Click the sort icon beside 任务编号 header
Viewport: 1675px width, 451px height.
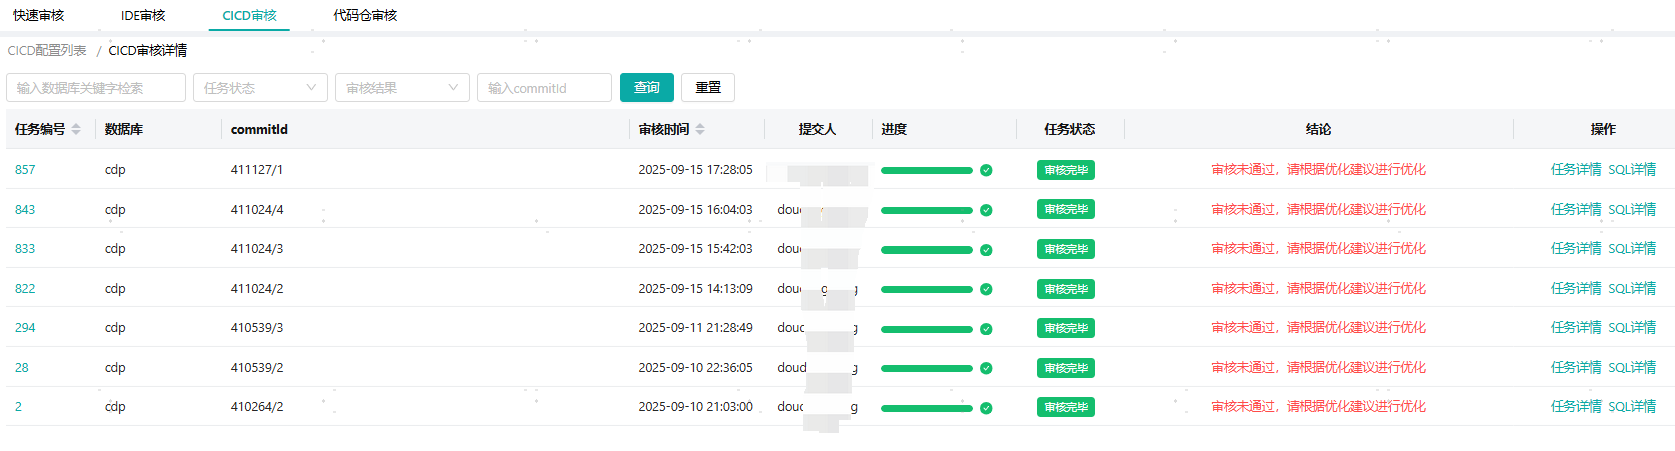click(x=76, y=129)
